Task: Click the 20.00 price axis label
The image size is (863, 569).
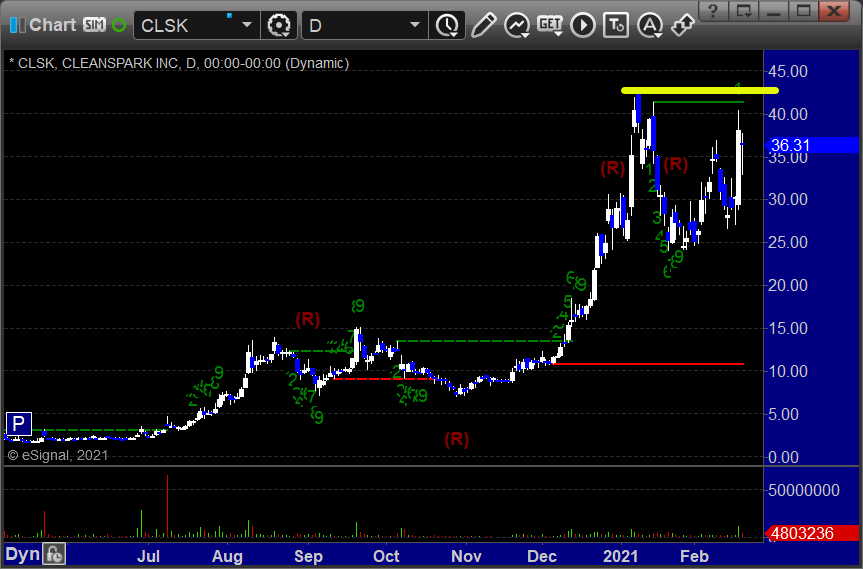Action: (x=788, y=285)
